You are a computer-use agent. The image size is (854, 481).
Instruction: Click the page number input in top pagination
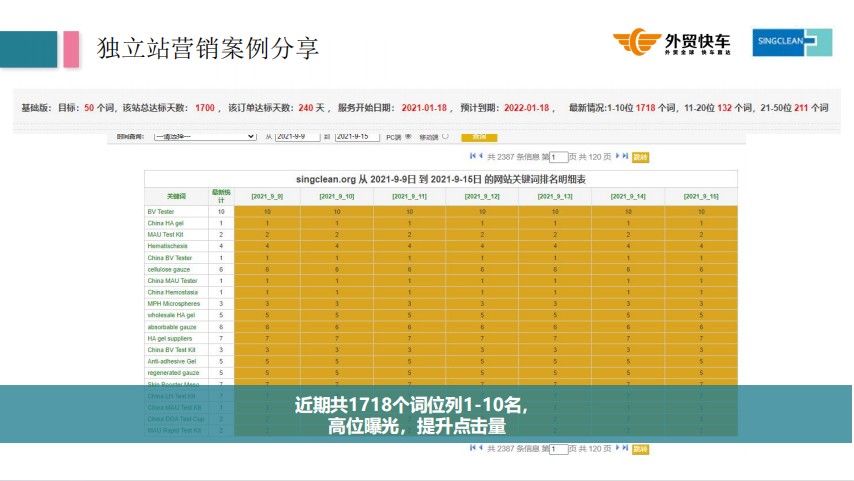coord(558,157)
